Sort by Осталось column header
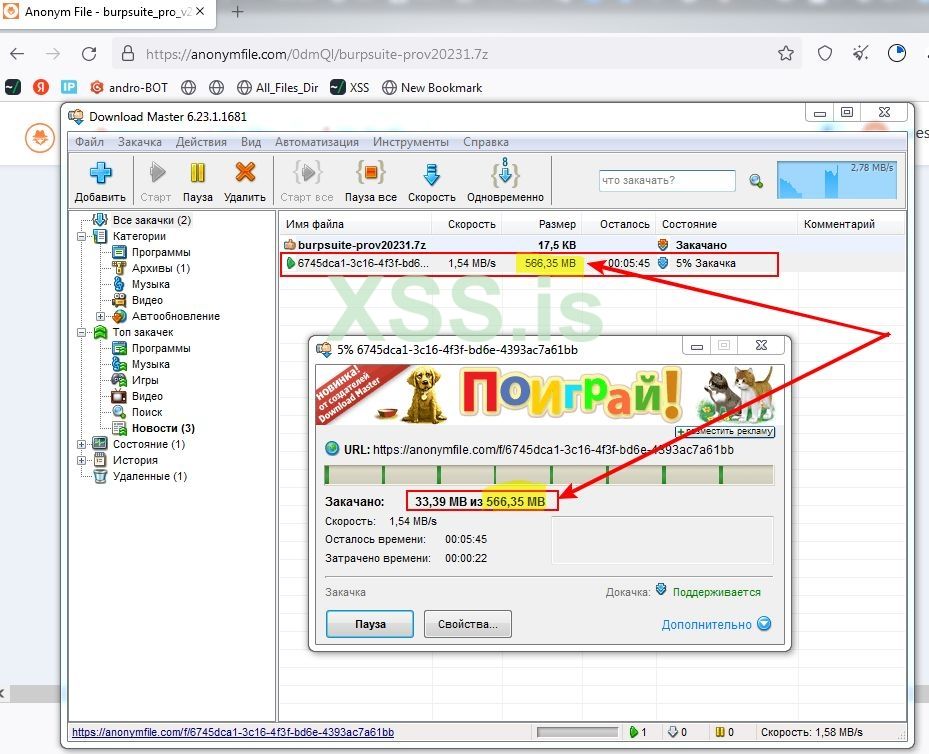This screenshot has width=929, height=754. tap(619, 224)
